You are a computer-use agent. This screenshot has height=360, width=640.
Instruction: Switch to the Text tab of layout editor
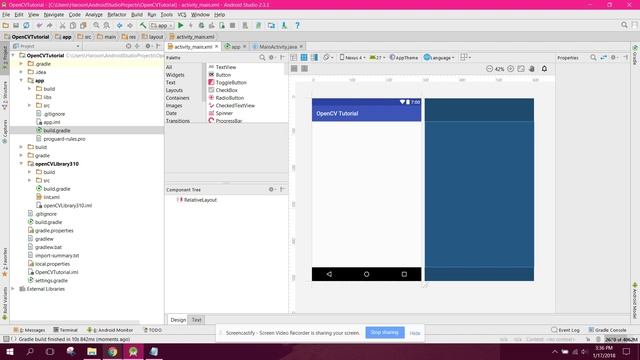point(197,320)
